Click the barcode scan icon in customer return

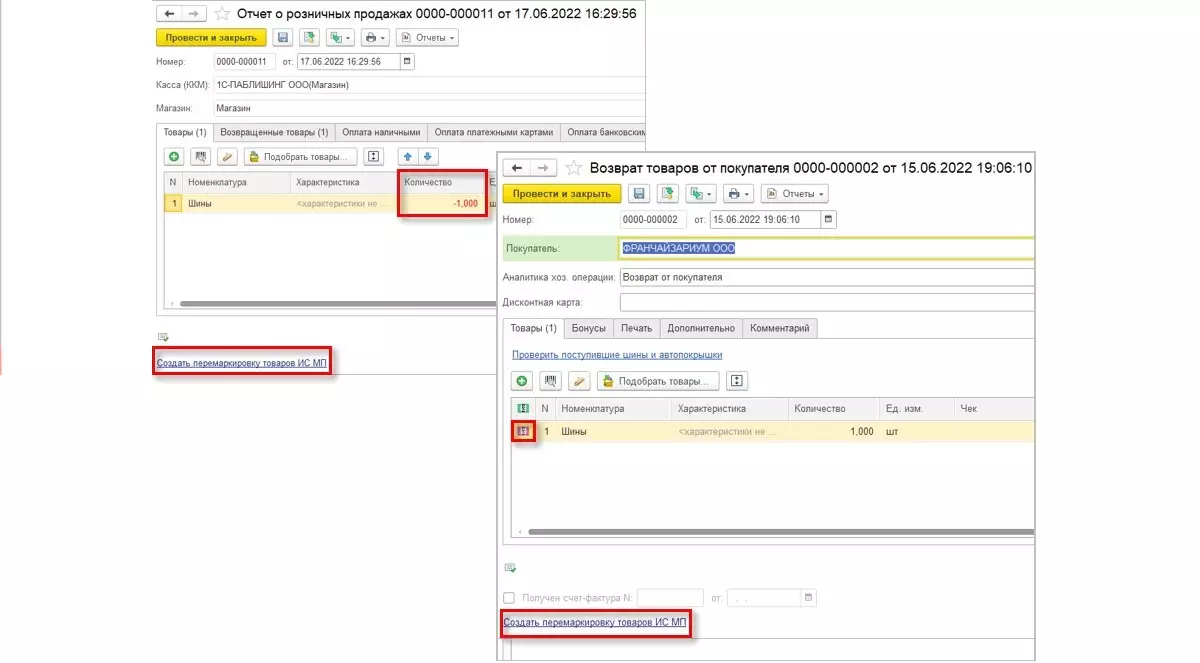click(550, 381)
